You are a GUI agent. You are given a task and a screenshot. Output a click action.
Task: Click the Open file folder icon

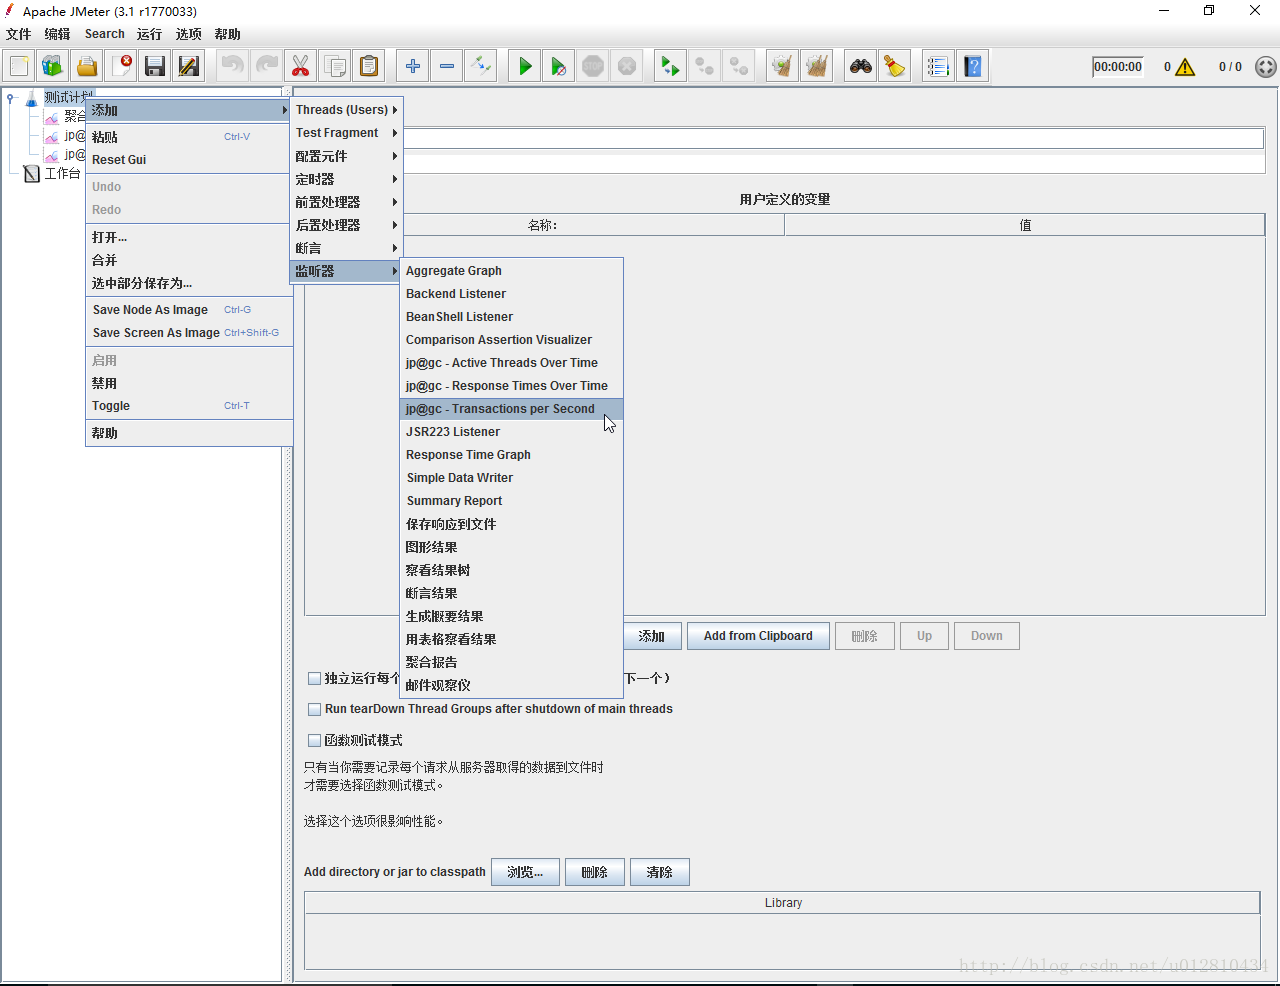point(87,66)
